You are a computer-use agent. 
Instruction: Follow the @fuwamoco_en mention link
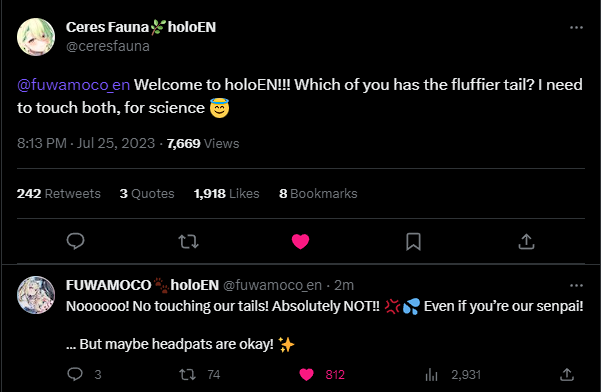pos(74,85)
